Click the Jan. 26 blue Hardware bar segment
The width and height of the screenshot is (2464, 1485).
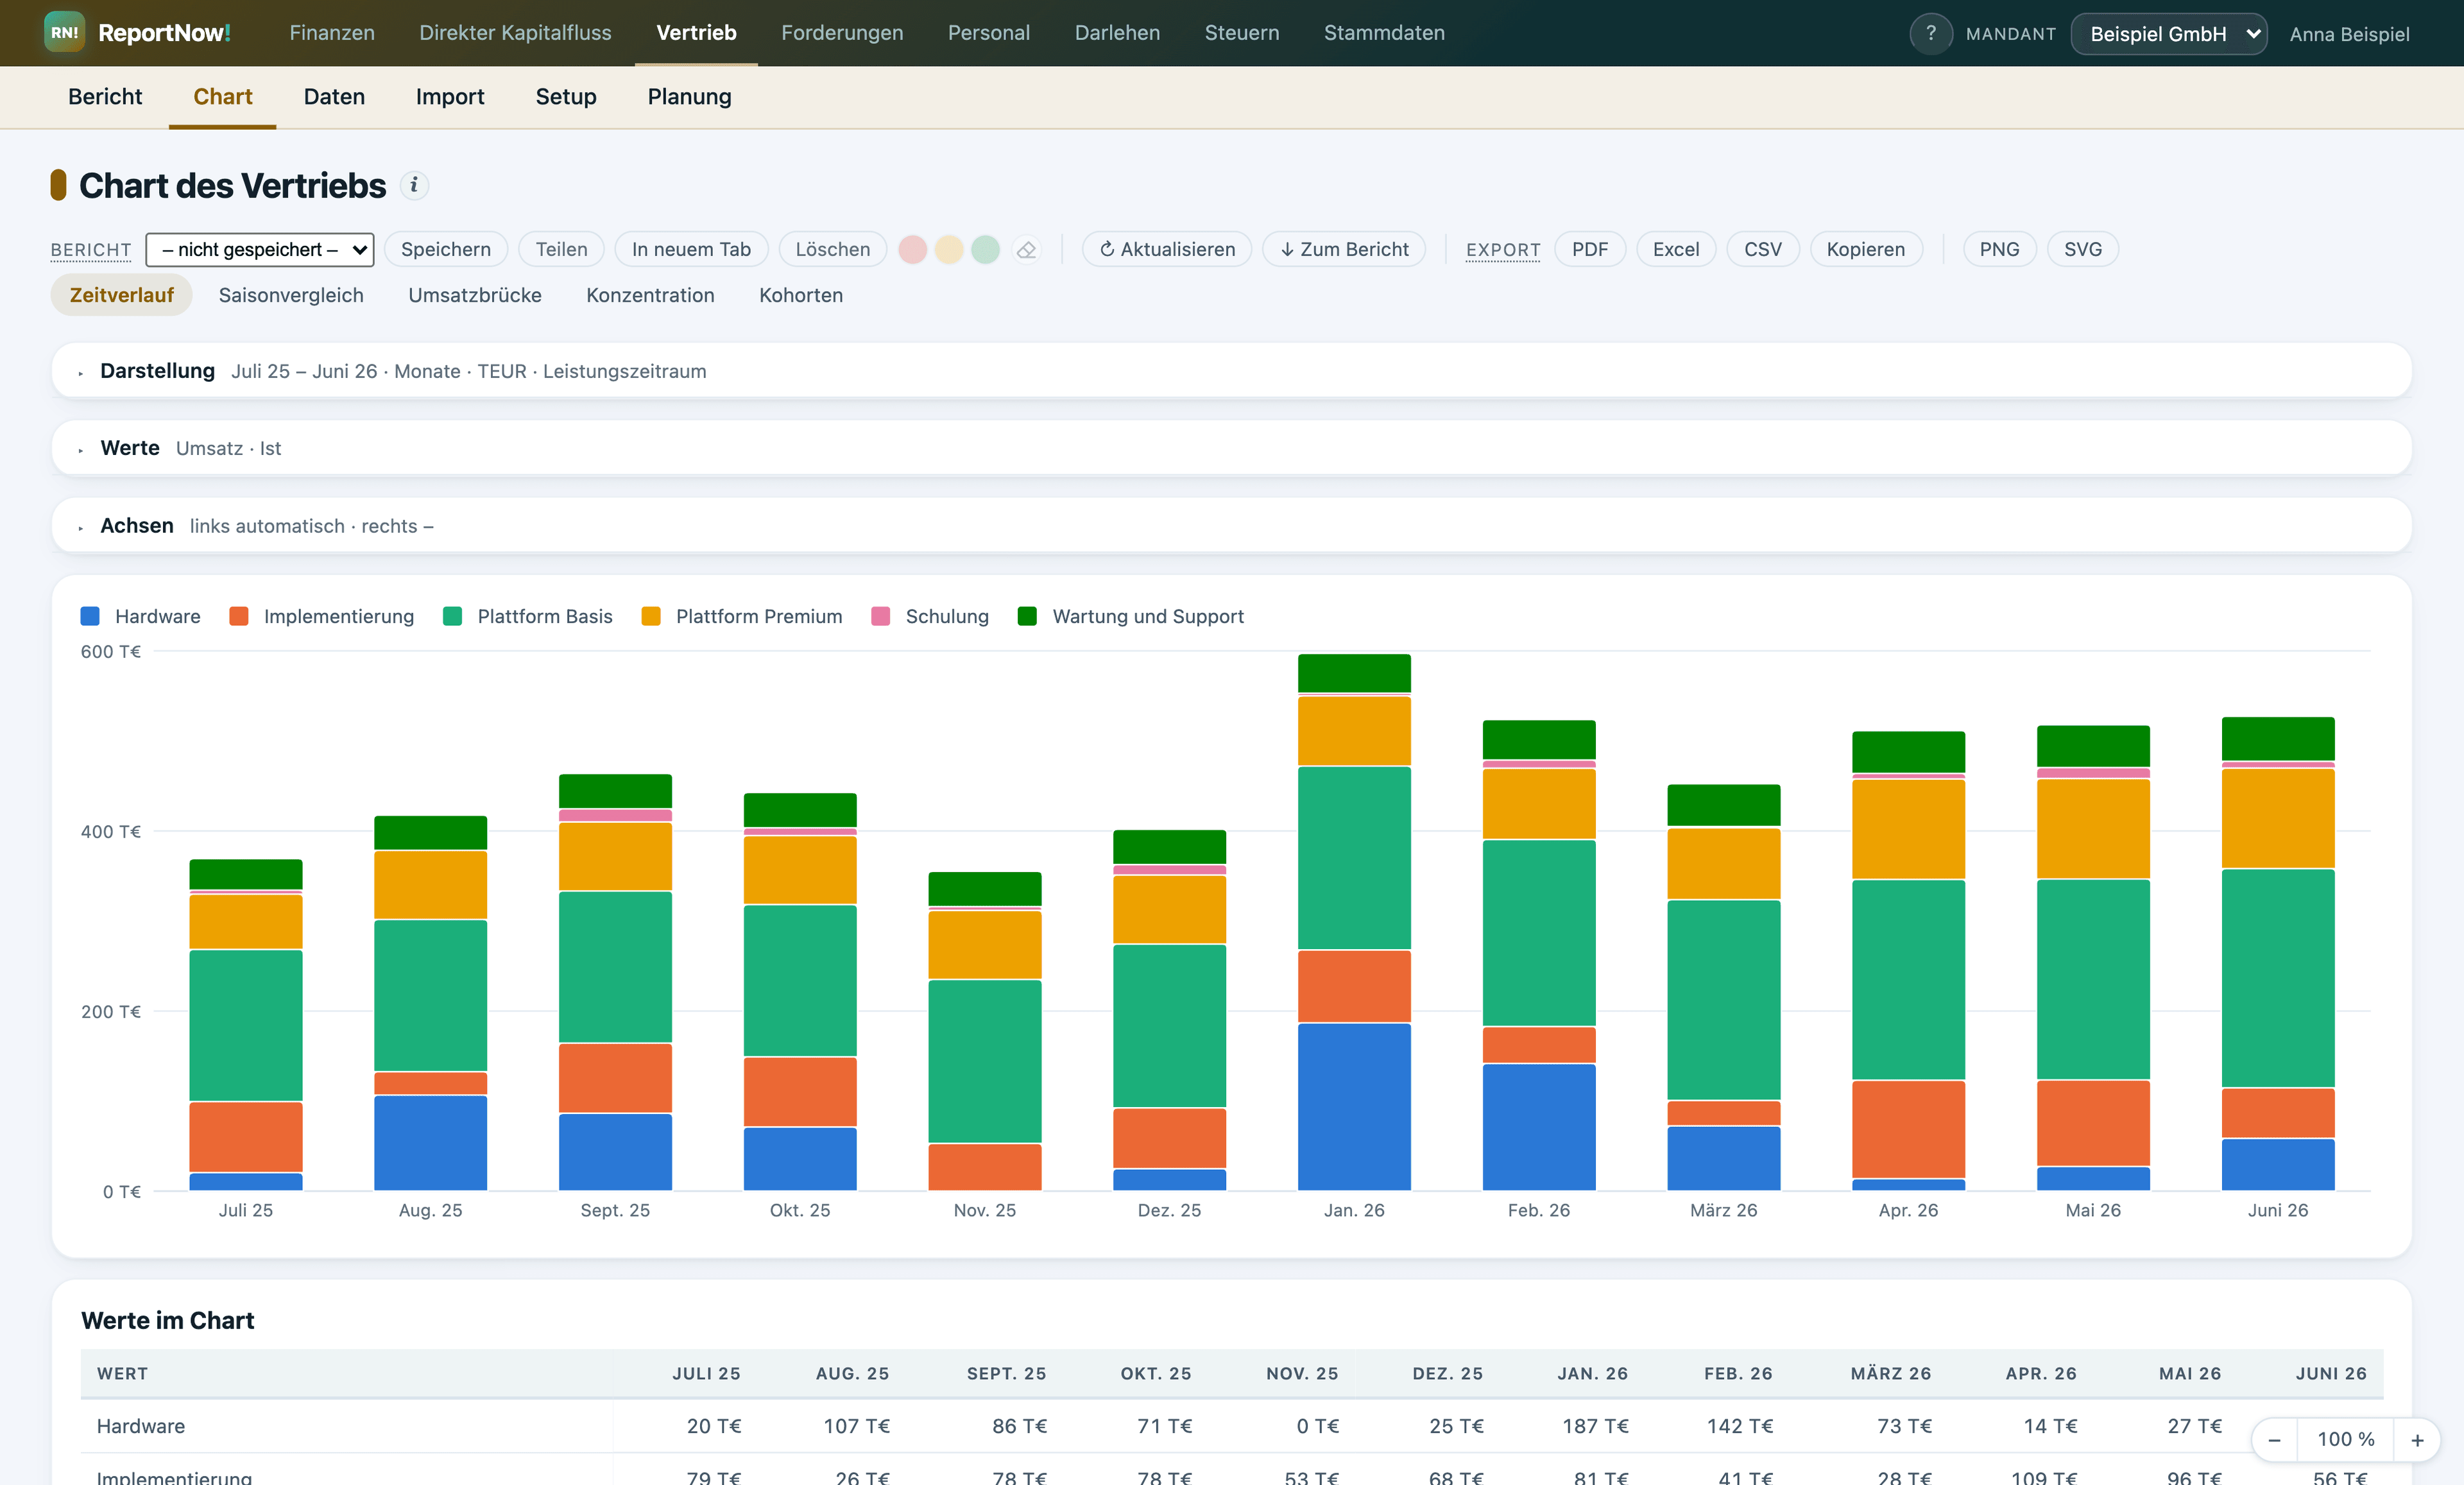coord(1354,1106)
